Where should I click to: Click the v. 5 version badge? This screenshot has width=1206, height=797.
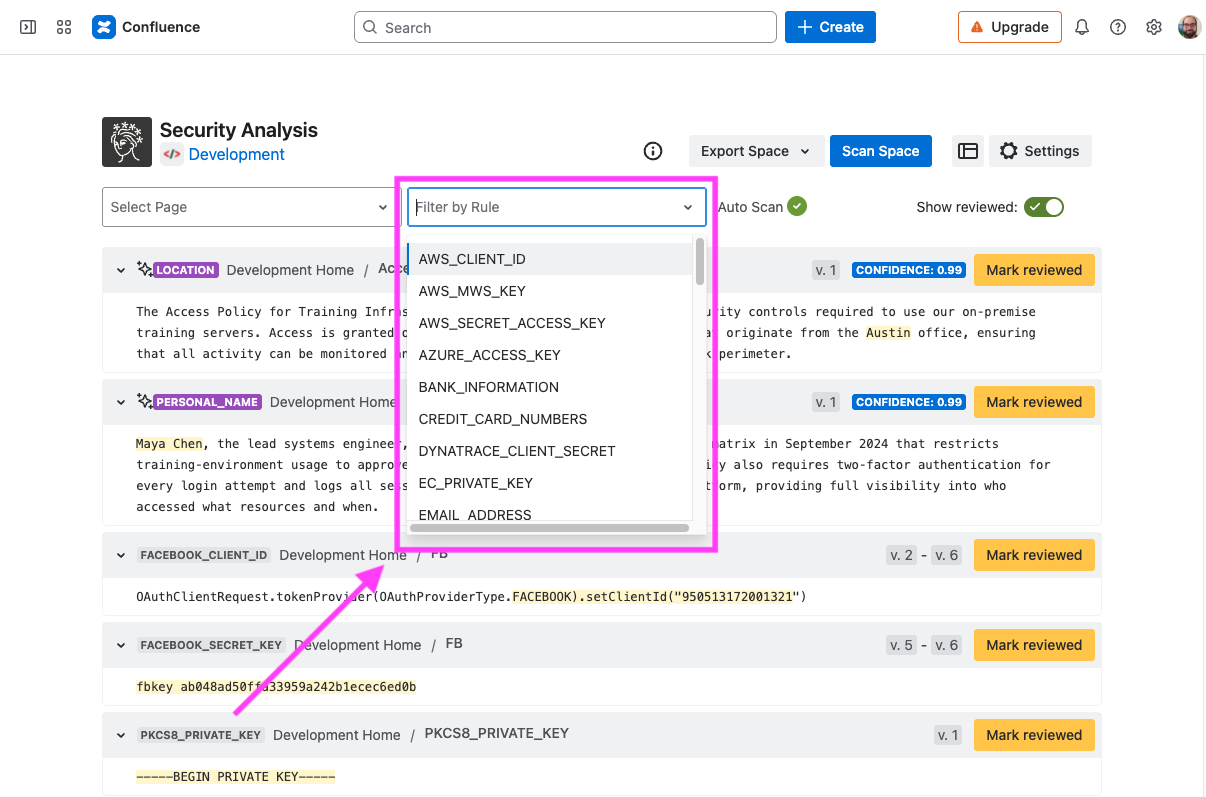901,645
